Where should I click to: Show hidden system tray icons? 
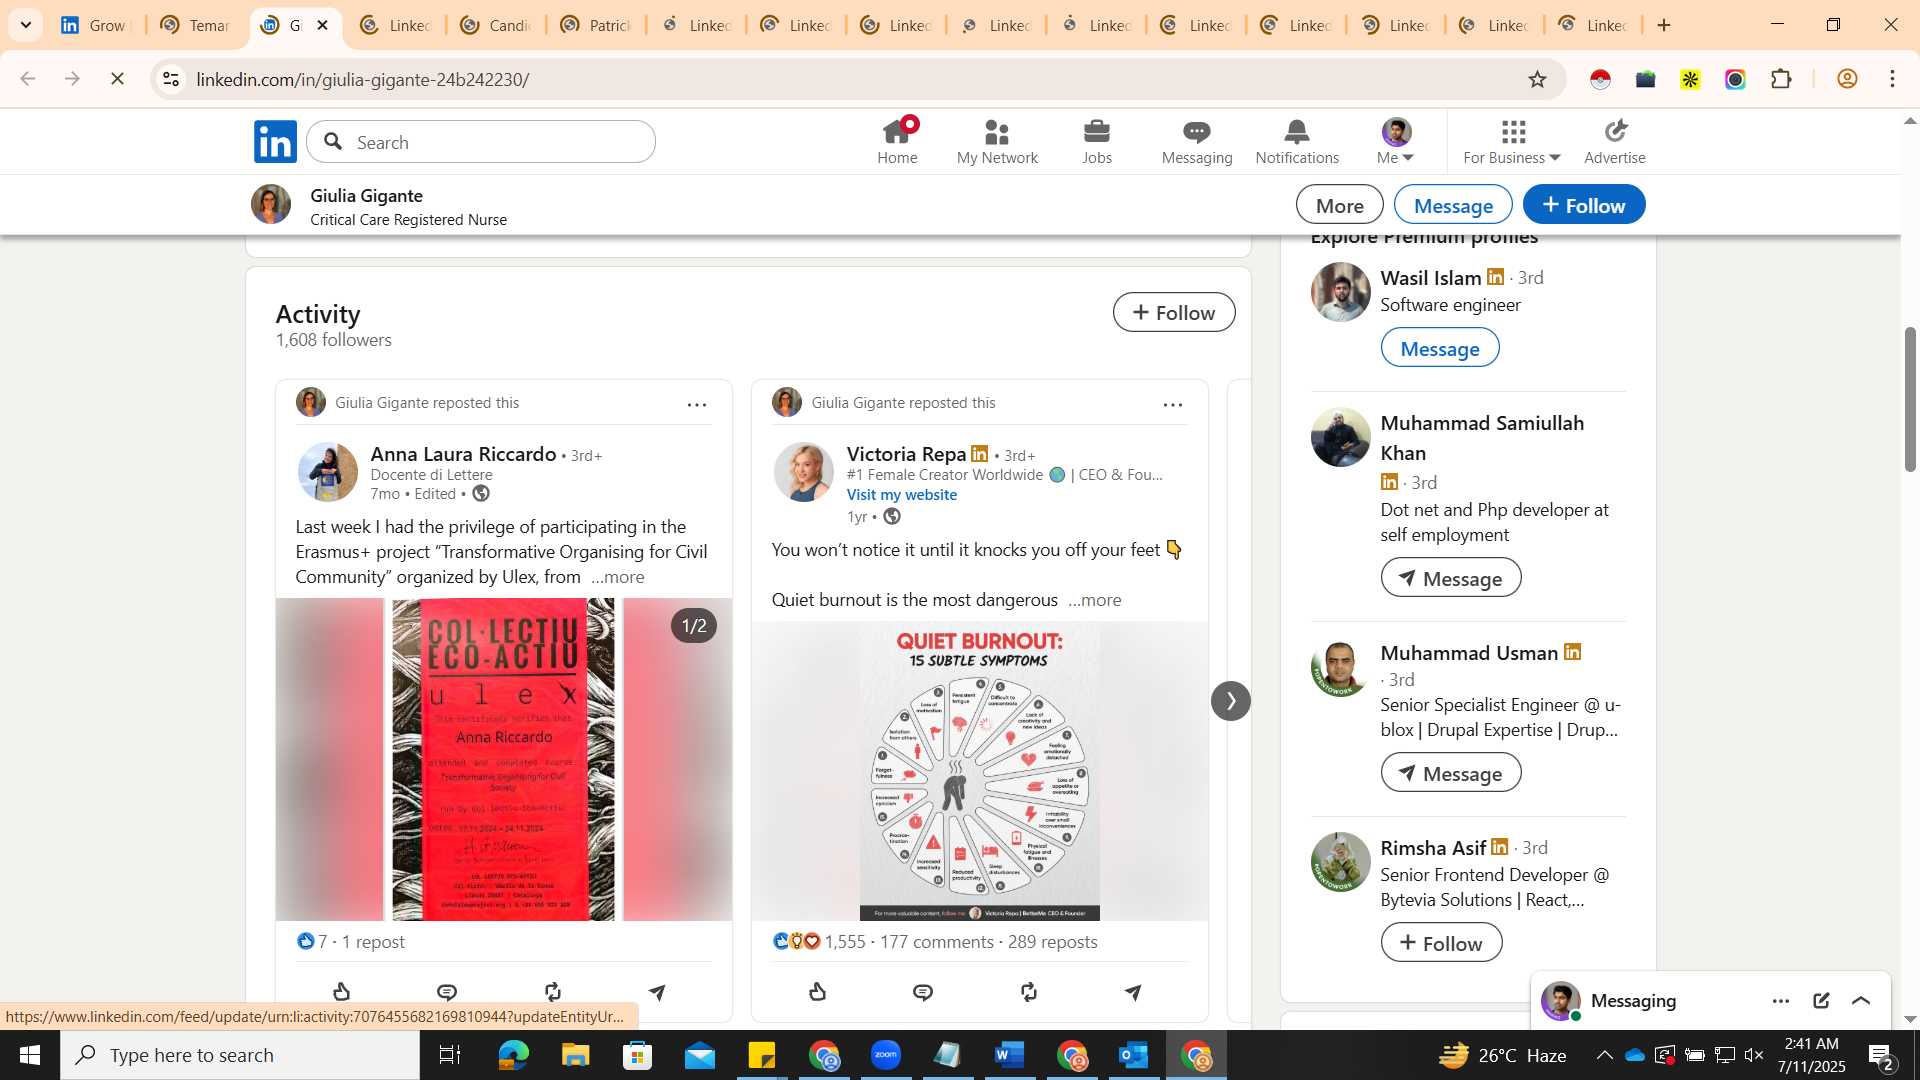pos(1604,1055)
